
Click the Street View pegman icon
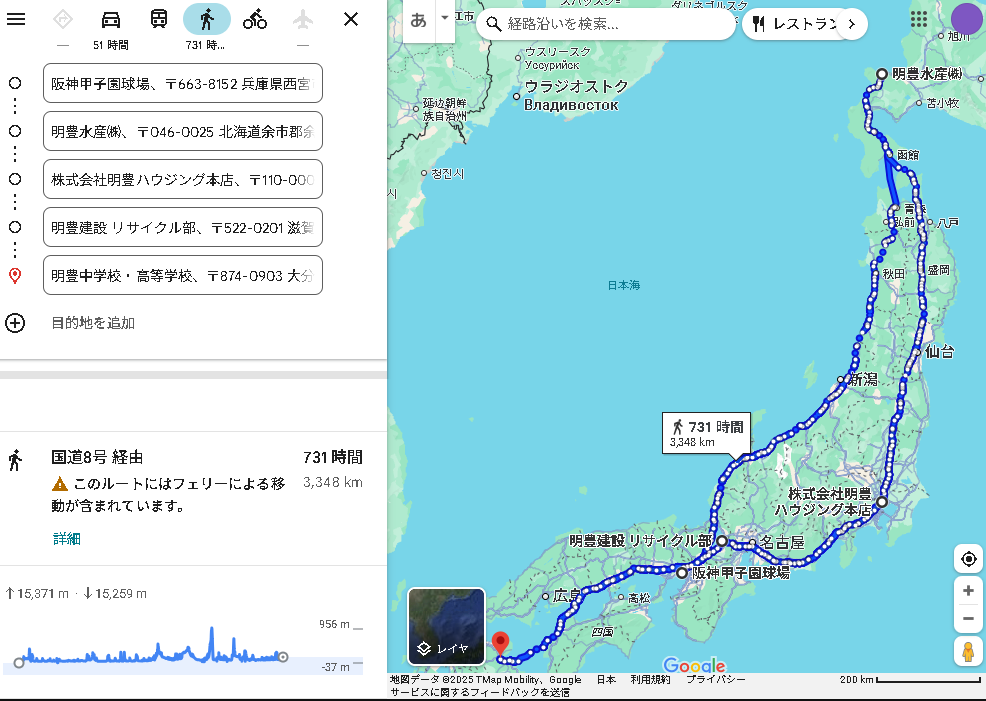point(968,651)
